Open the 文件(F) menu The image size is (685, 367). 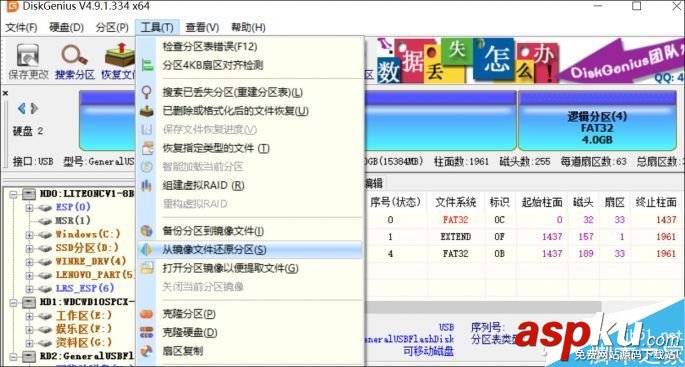coord(21,28)
